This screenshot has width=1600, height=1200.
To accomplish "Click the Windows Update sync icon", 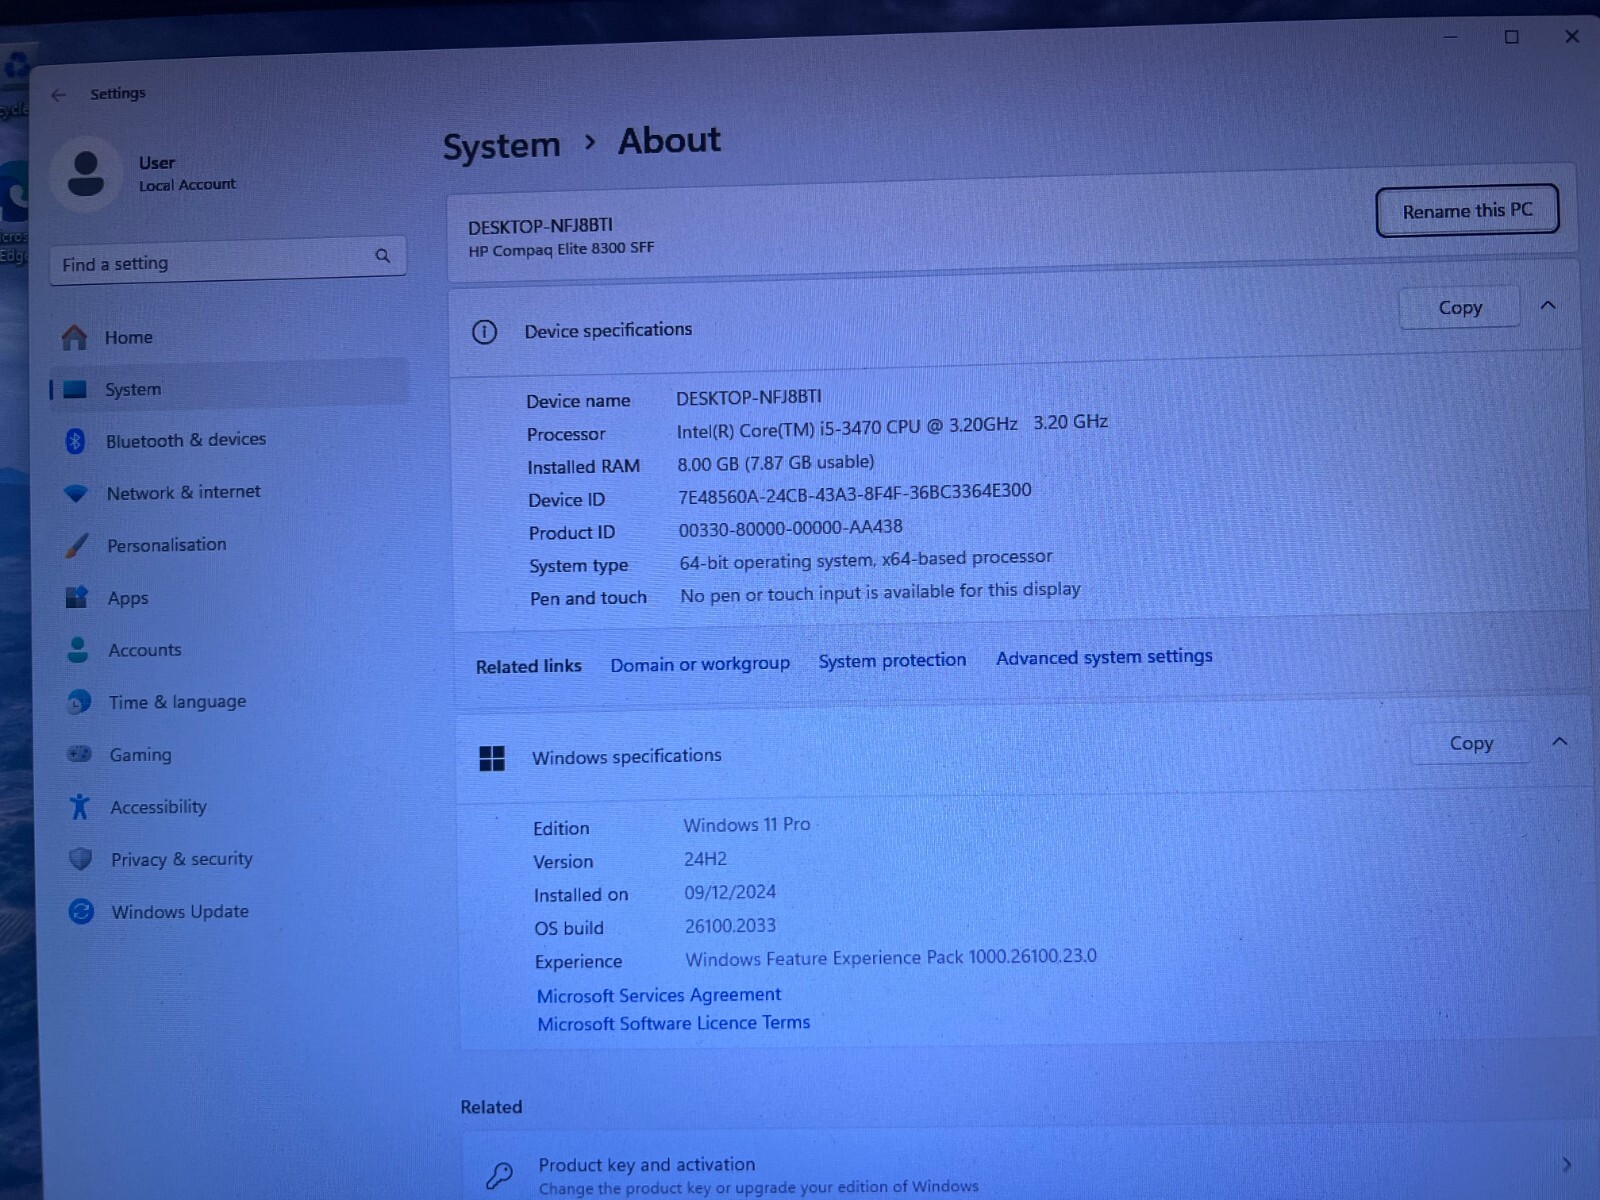I will pyautogui.click(x=82, y=912).
